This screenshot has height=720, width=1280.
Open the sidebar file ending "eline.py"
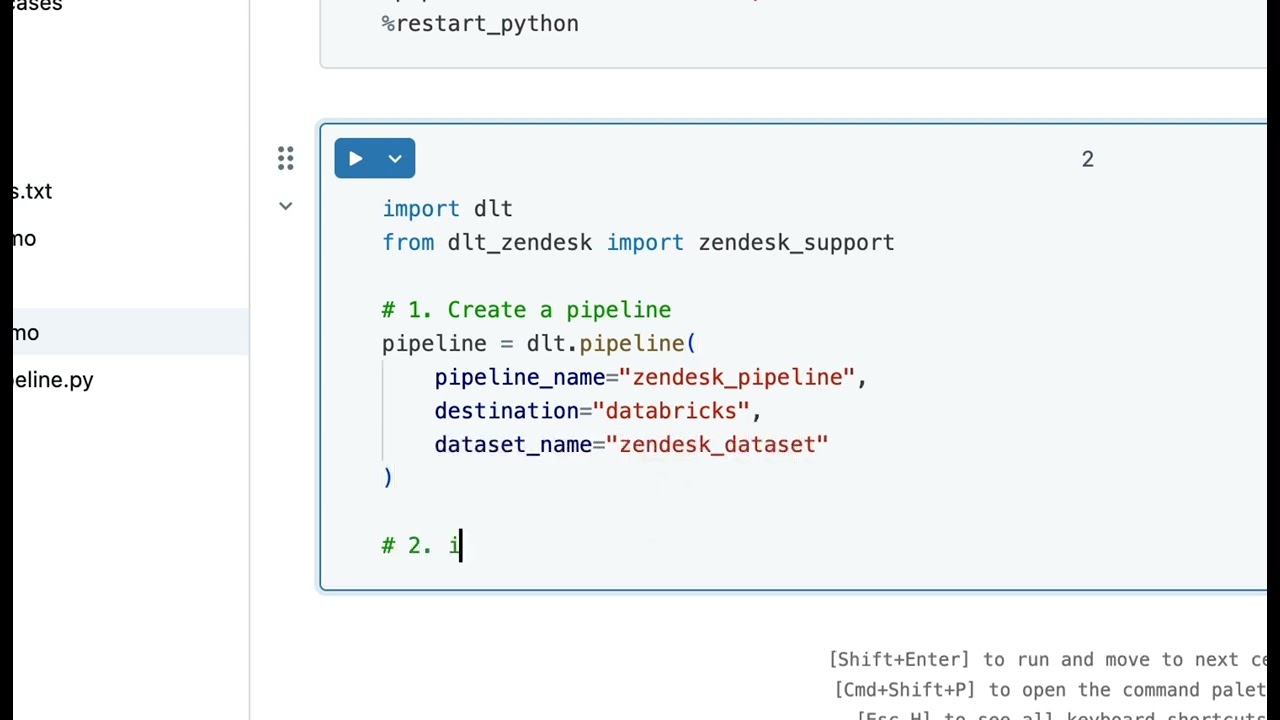tap(53, 380)
